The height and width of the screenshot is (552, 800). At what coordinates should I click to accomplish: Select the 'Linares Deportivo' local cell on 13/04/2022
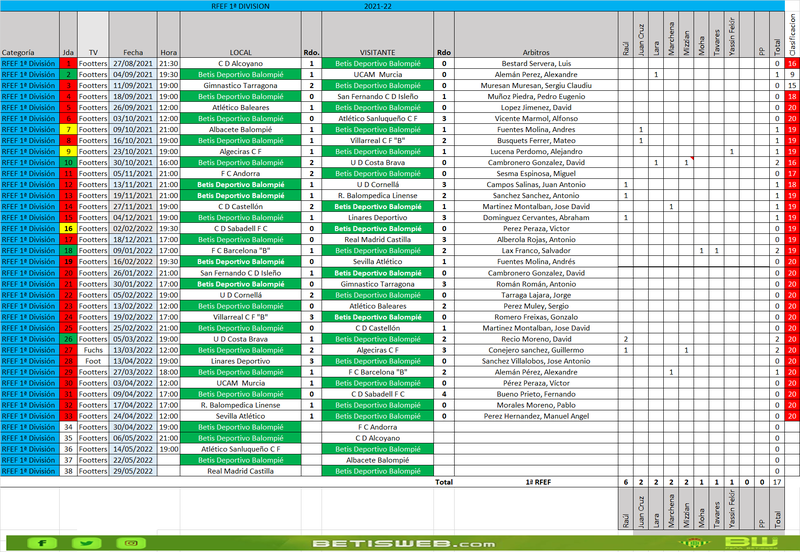pos(240,361)
